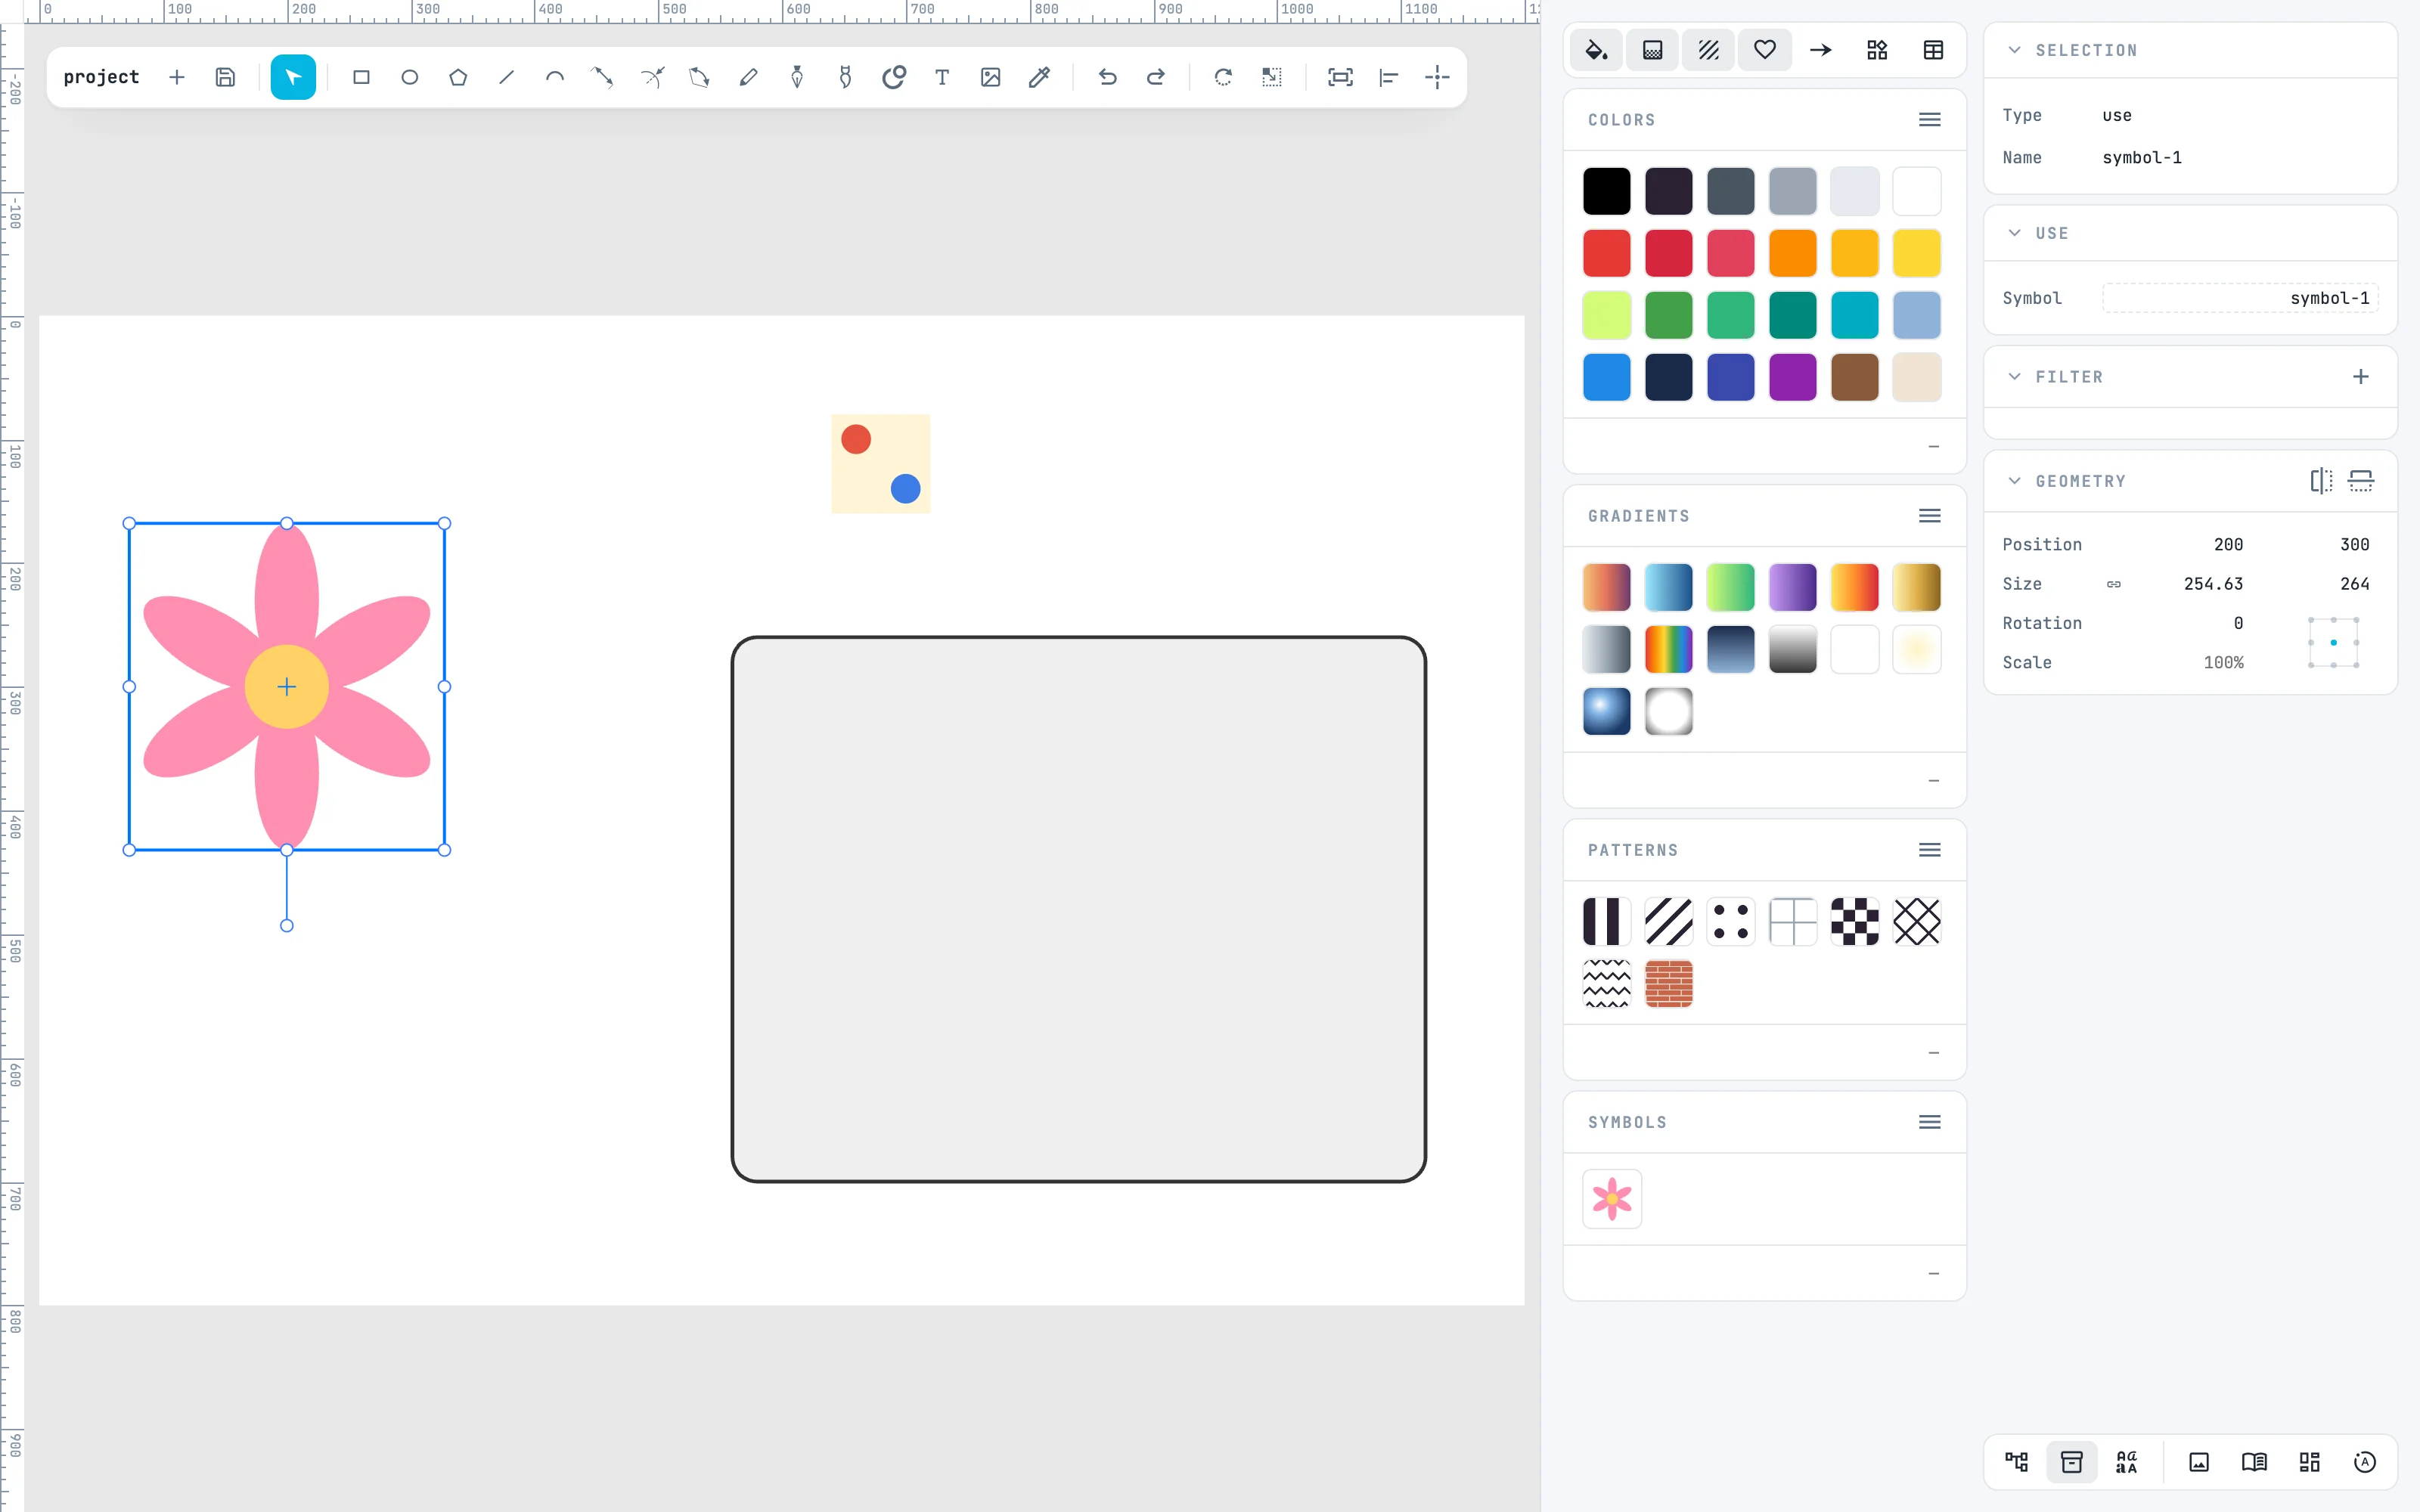Click the plus icon next to project
Image resolution: width=2420 pixels, height=1512 pixels.
tap(177, 77)
